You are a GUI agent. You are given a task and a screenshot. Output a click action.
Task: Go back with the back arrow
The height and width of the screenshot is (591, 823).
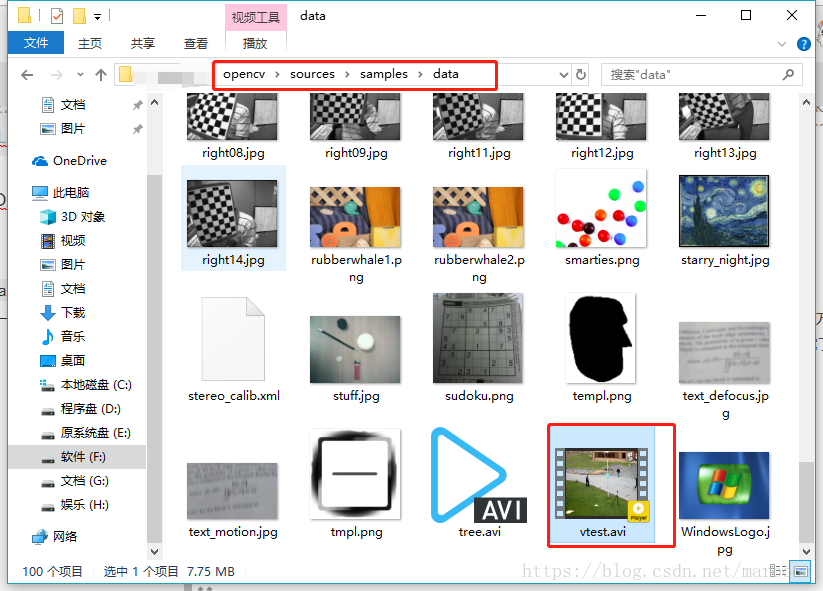(27, 75)
